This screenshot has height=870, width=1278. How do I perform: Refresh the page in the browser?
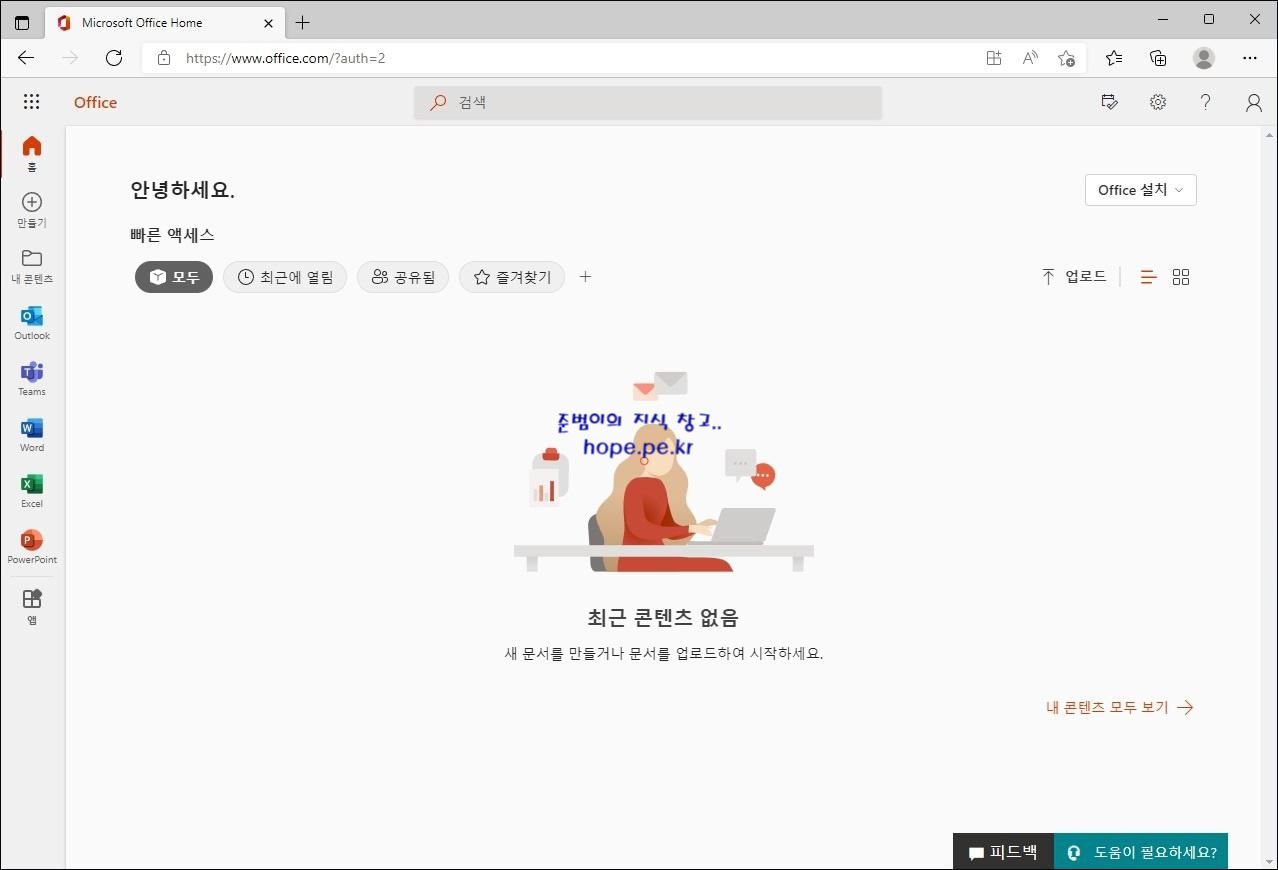(x=114, y=58)
